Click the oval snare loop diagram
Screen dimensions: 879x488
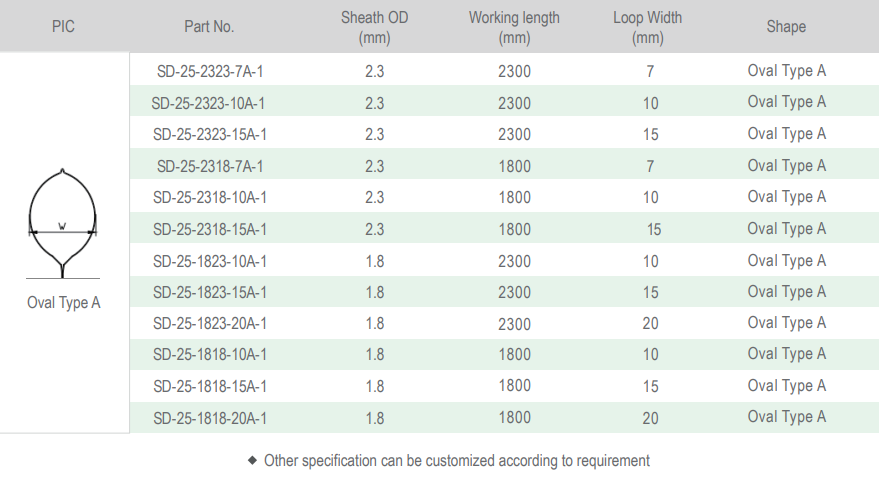[62, 222]
